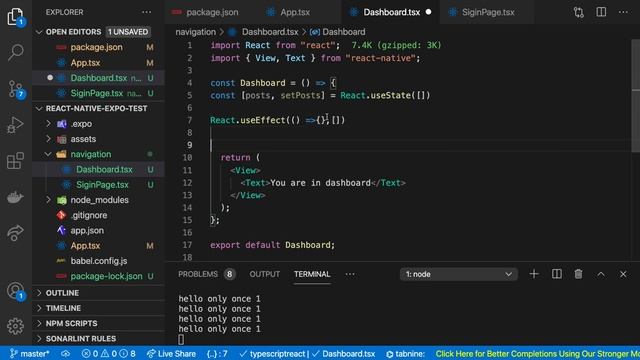The height and width of the screenshot is (360, 640).
Task: Close the terminal panel
Action: pyautogui.click(x=623, y=274)
